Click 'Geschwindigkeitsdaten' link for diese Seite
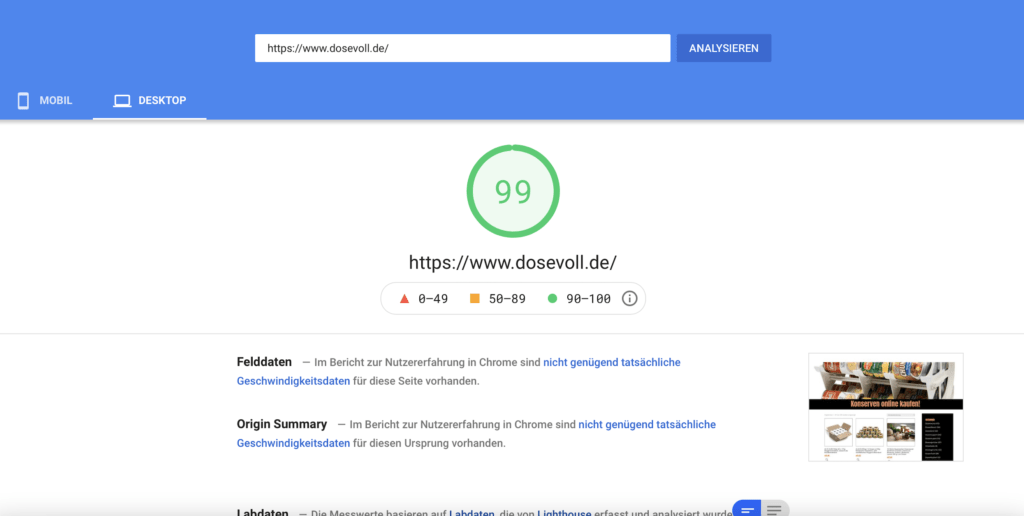 point(293,381)
